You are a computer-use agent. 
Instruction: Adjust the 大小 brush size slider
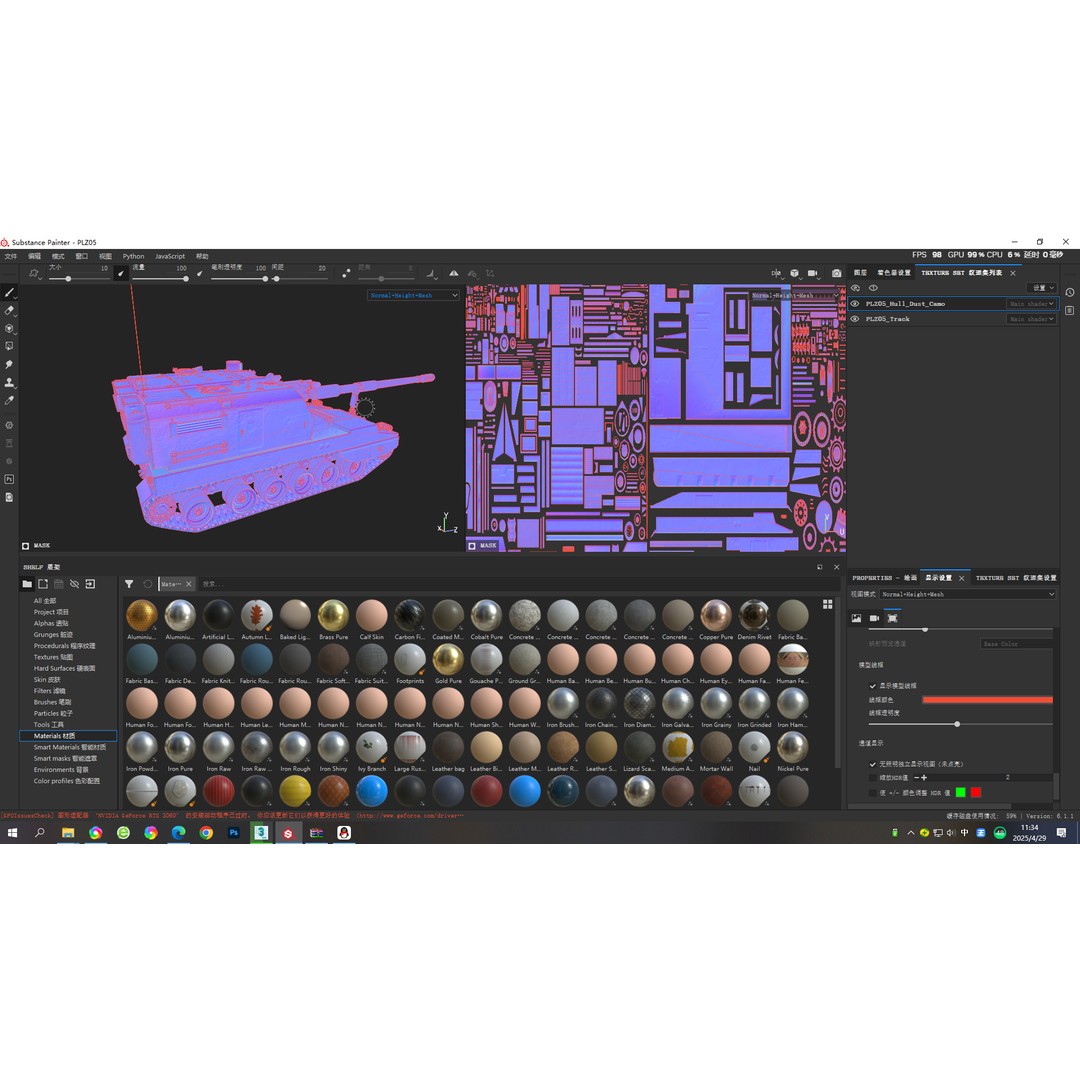coord(78,278)
